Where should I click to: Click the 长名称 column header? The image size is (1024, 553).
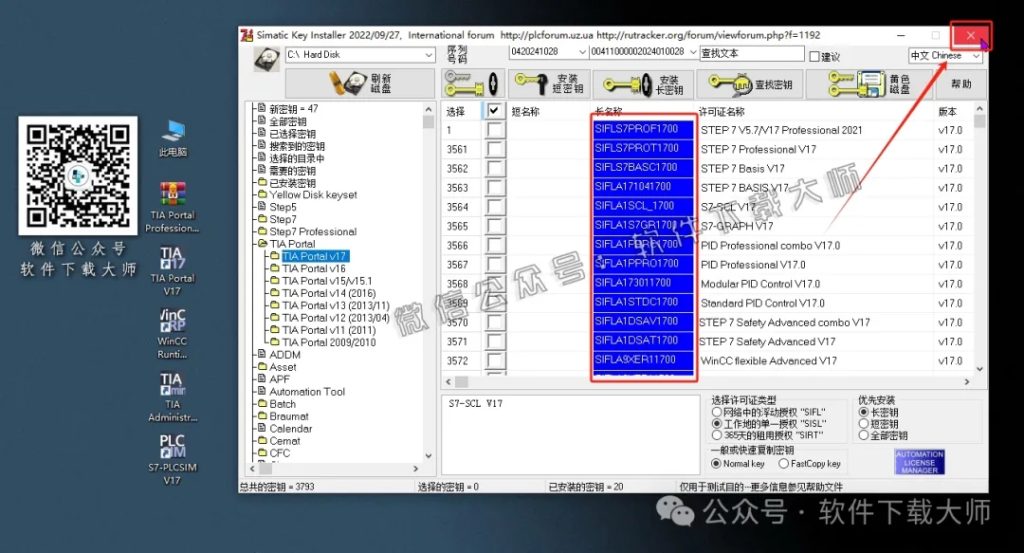coord(608,112)
